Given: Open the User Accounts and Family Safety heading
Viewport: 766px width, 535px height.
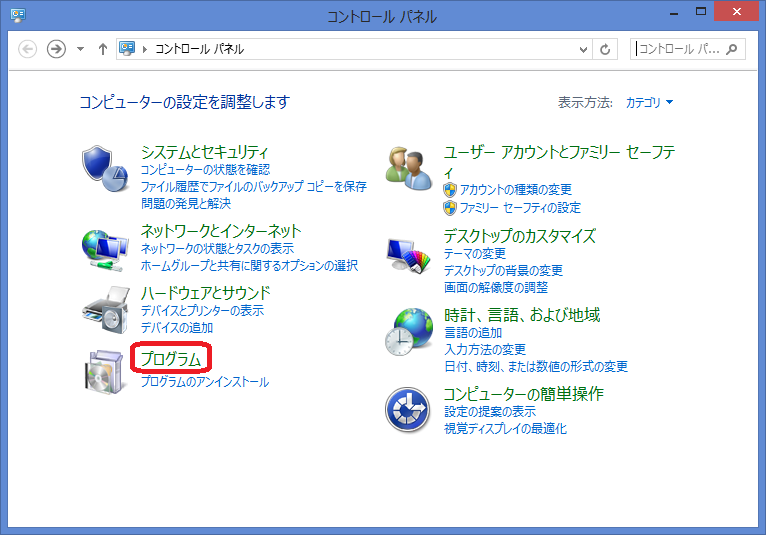Looking at the screenshot, I should coord(559,162).
